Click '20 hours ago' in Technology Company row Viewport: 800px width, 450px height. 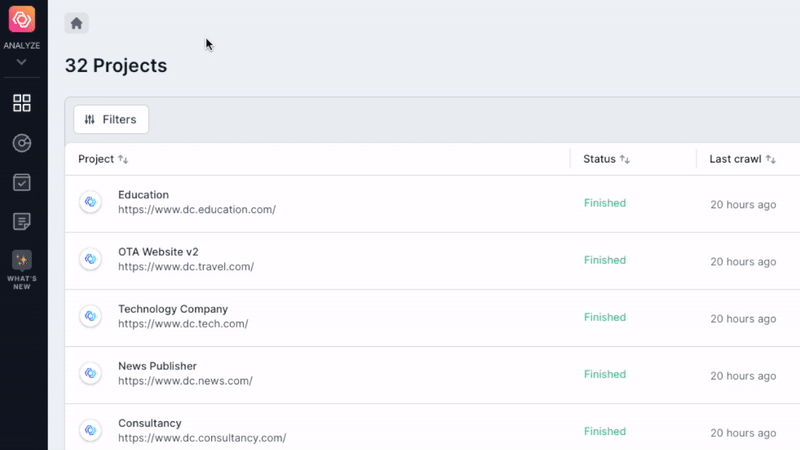(743, 319)
